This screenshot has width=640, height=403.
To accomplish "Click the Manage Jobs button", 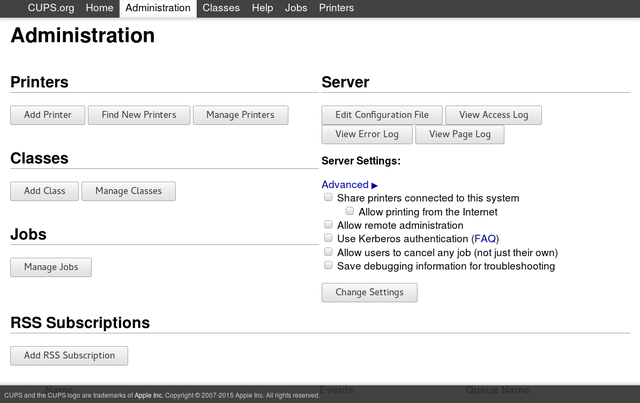I will (51, 267).
